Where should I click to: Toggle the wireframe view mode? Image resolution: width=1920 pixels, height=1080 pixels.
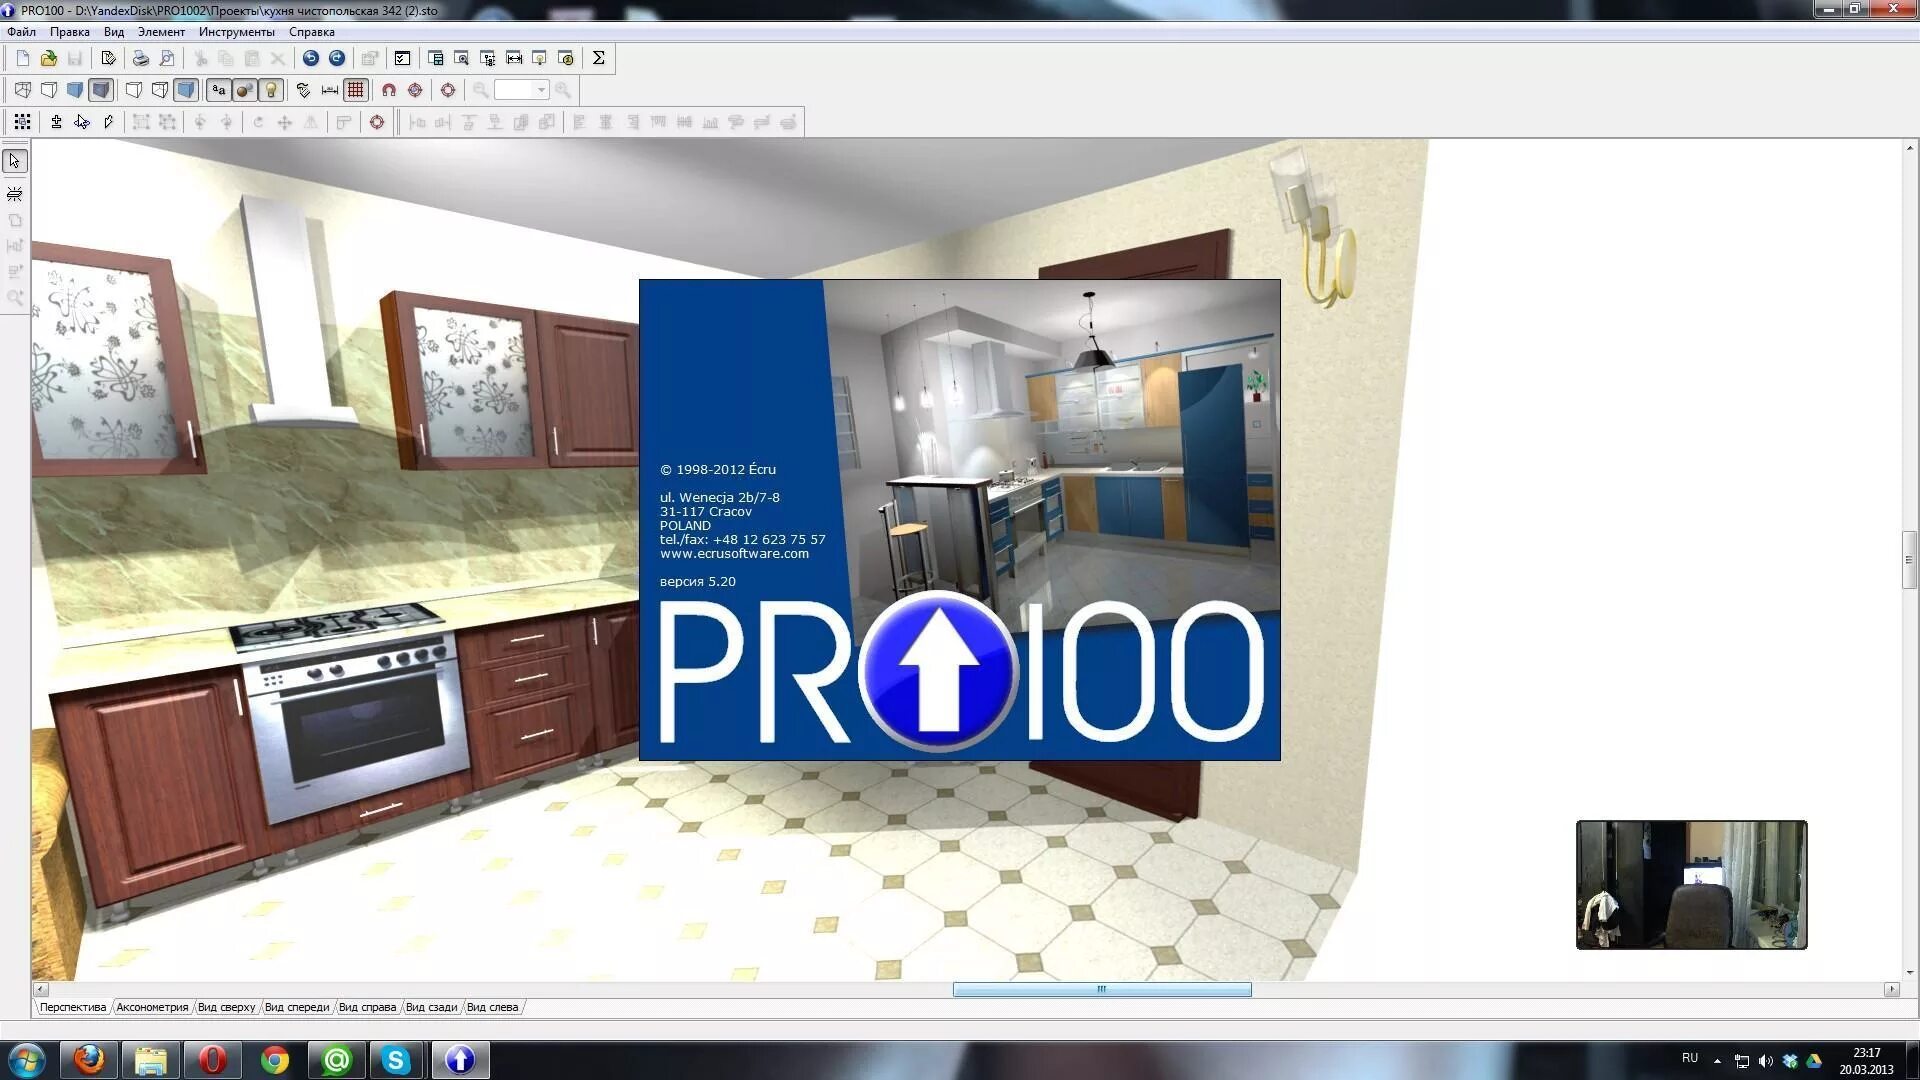point(22,90)
